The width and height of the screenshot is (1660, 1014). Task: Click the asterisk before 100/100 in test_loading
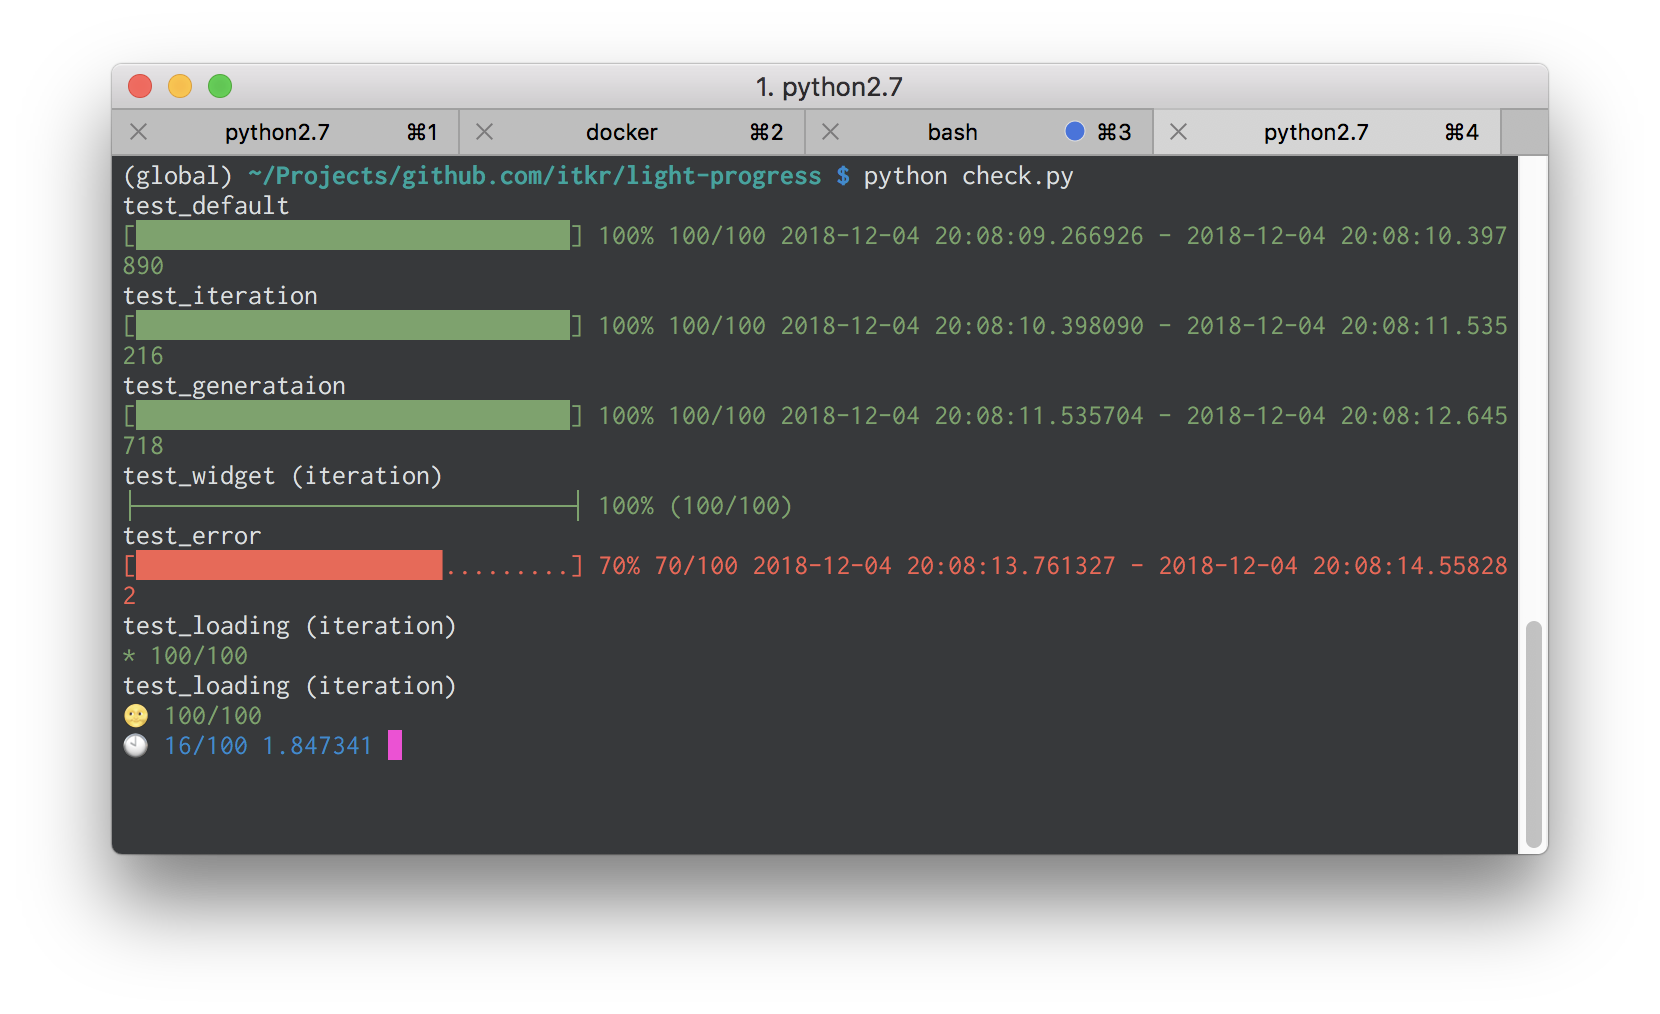coord(128,656)
